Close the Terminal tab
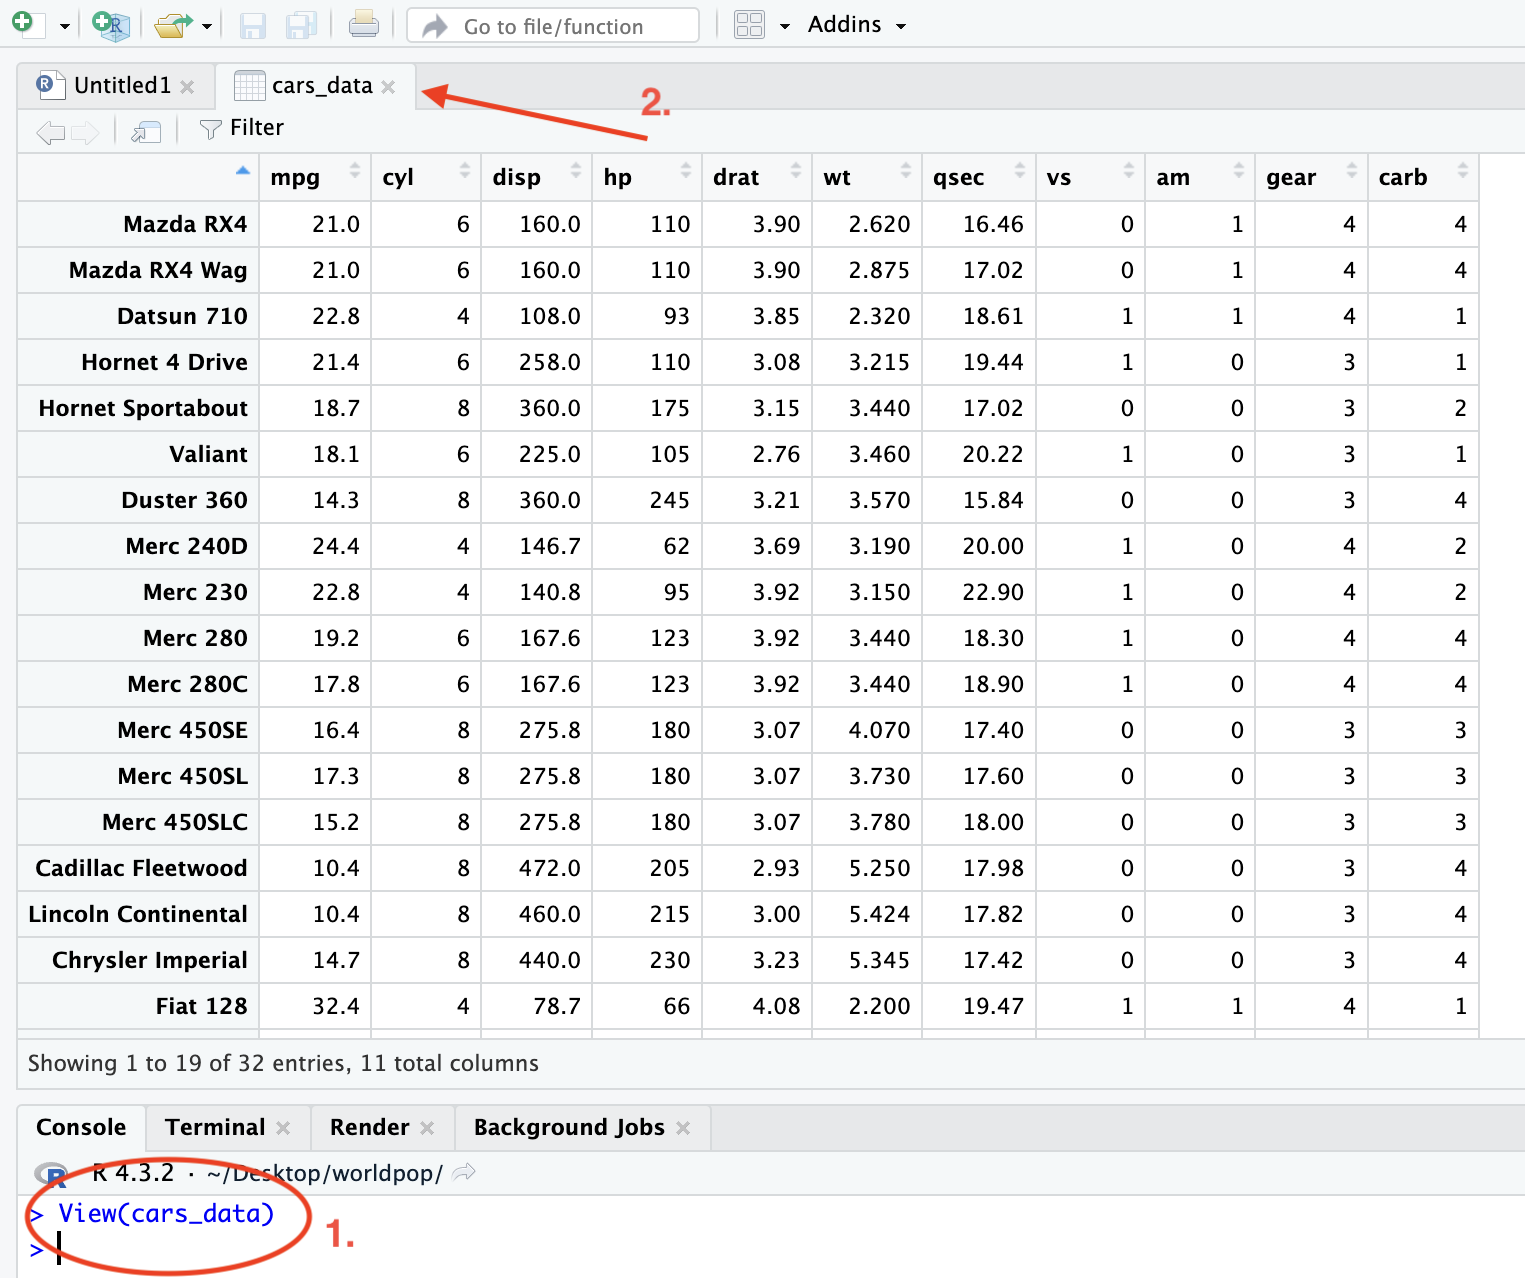 point(283,1128)
